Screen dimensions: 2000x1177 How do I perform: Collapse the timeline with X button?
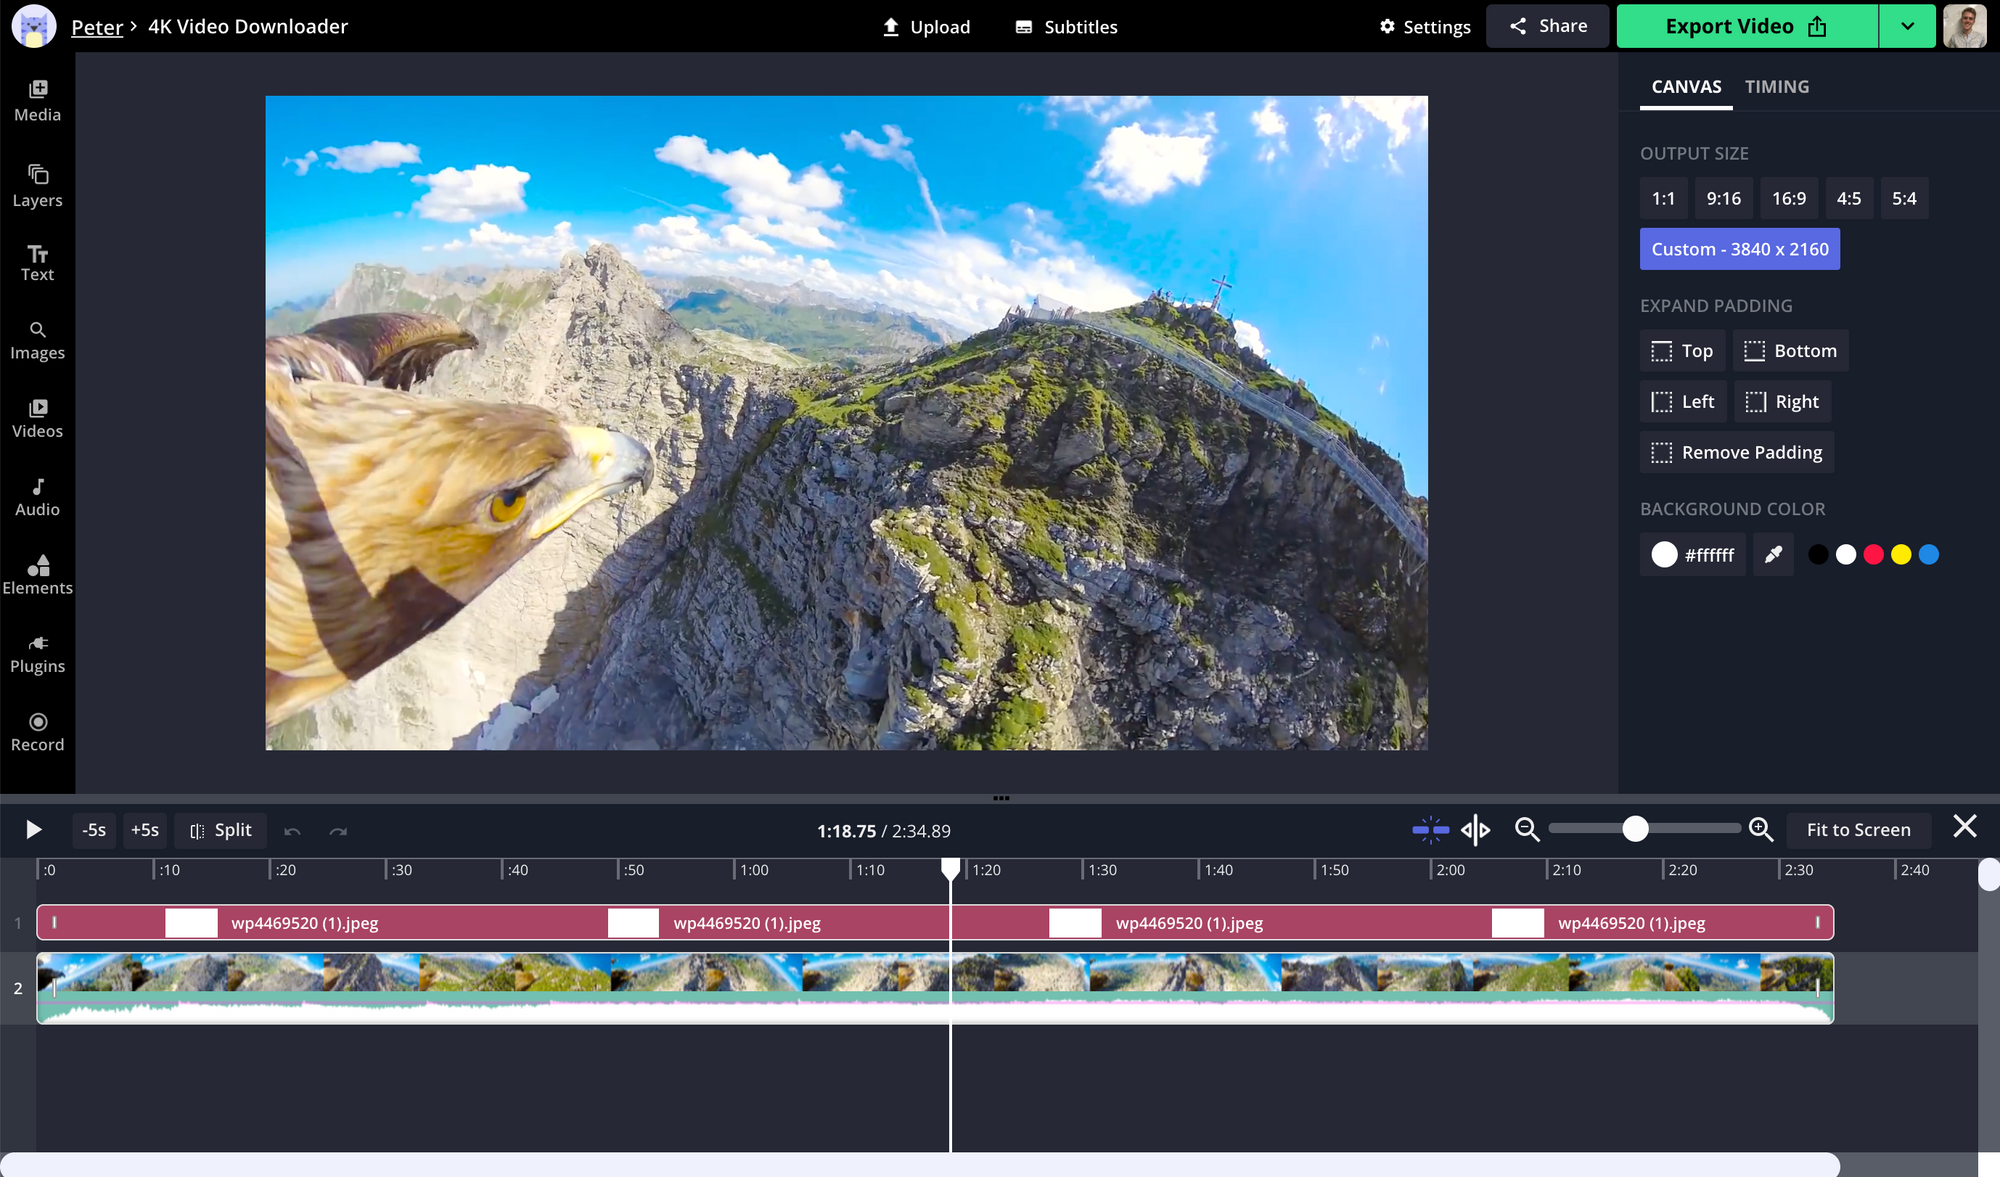tap(1964, 827)
